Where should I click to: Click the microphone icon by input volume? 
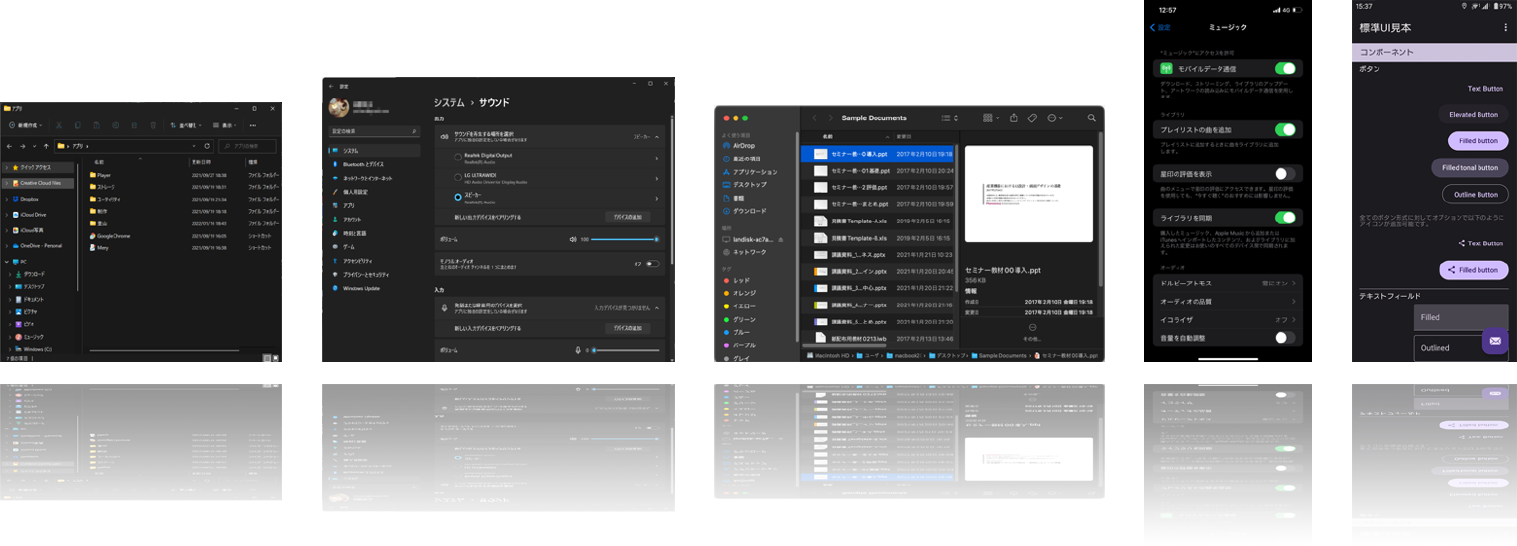(x=578, y=350)
